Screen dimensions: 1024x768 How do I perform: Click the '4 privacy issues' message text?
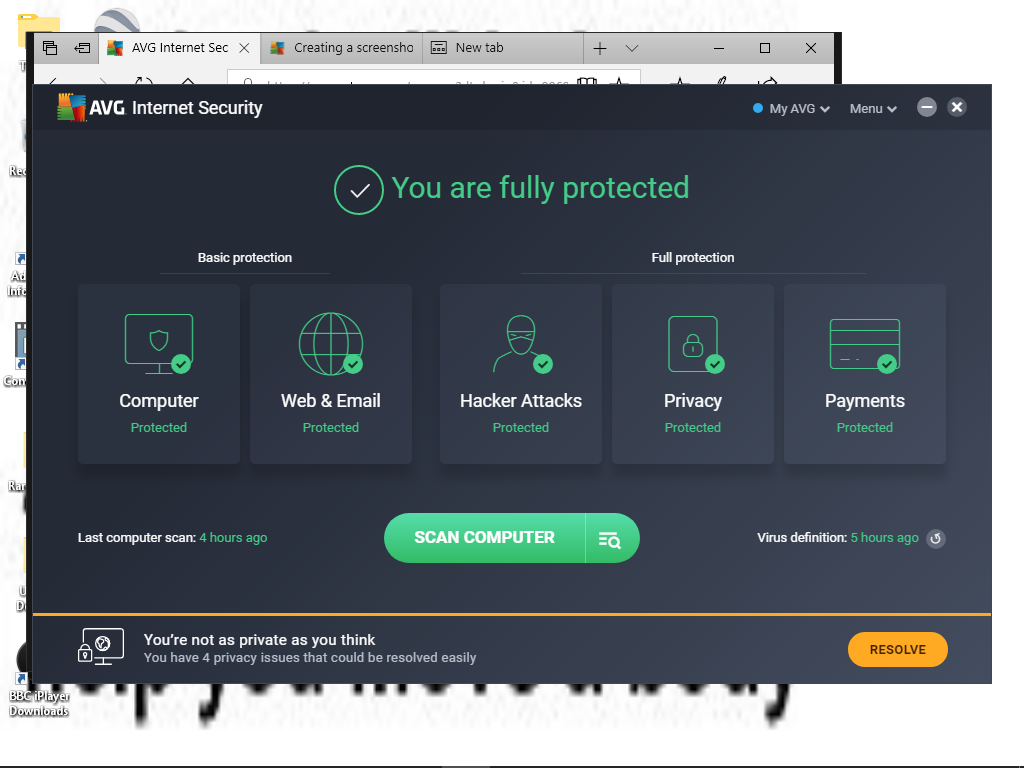point(310,658)
